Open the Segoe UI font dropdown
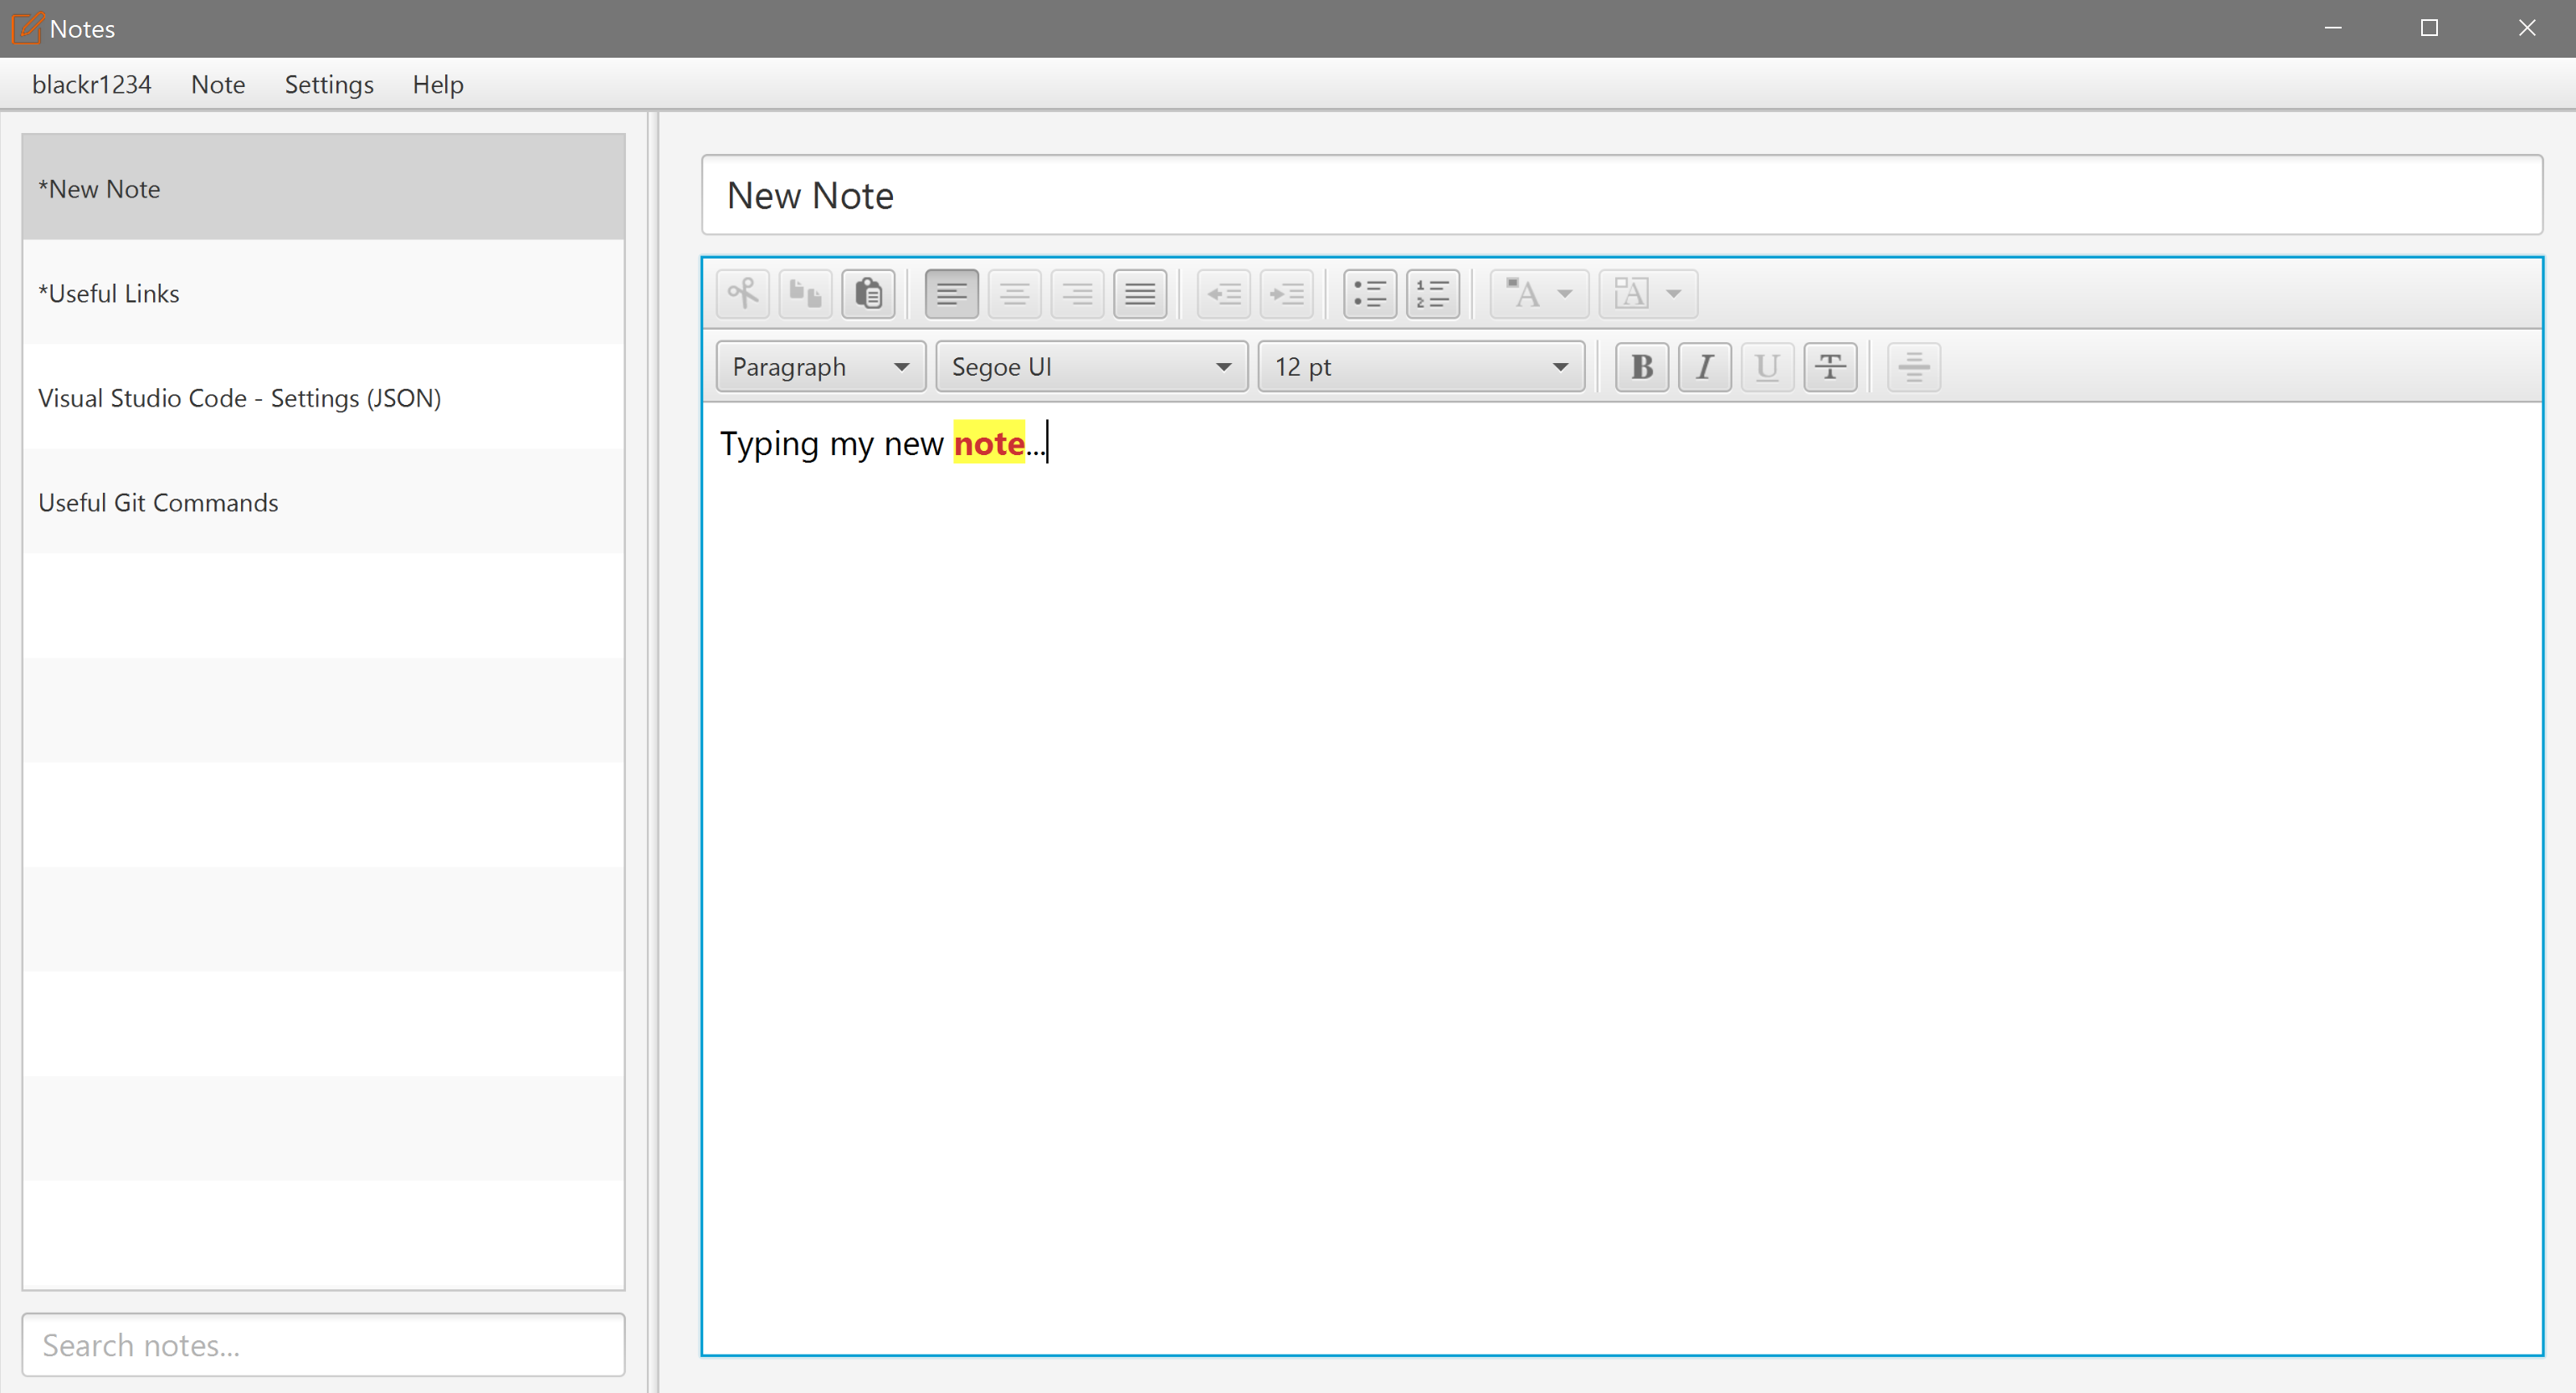This screenshot has width=2576, height=1393. (1092, 367)
